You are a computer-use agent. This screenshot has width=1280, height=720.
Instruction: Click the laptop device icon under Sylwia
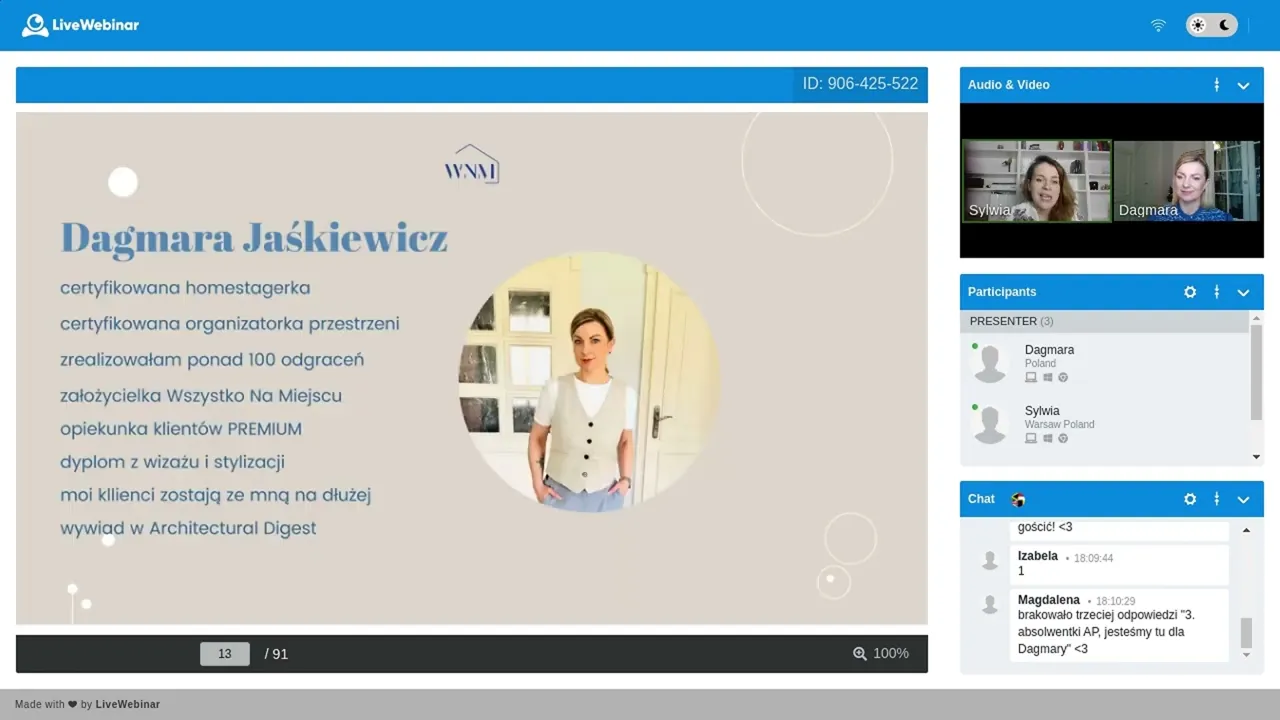tap(1031, 438)
